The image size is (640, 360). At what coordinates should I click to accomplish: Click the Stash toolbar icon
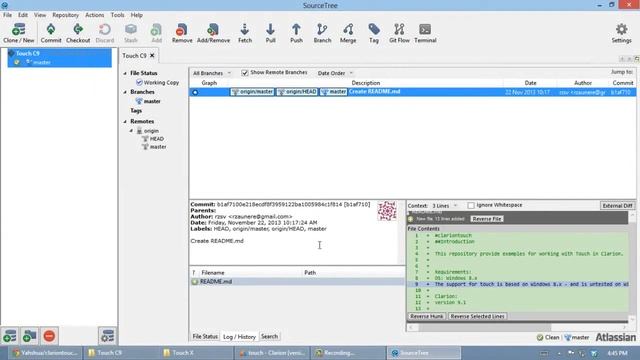coord(131,33)
